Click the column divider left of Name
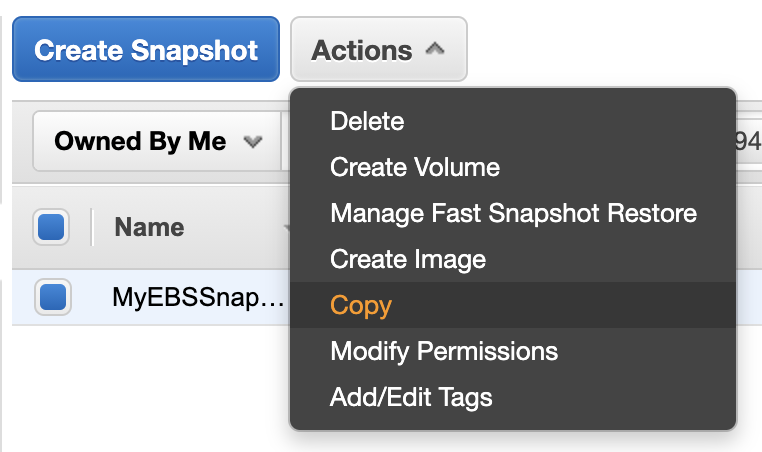This screenshot has width=762, height=452. pos(91,227)
